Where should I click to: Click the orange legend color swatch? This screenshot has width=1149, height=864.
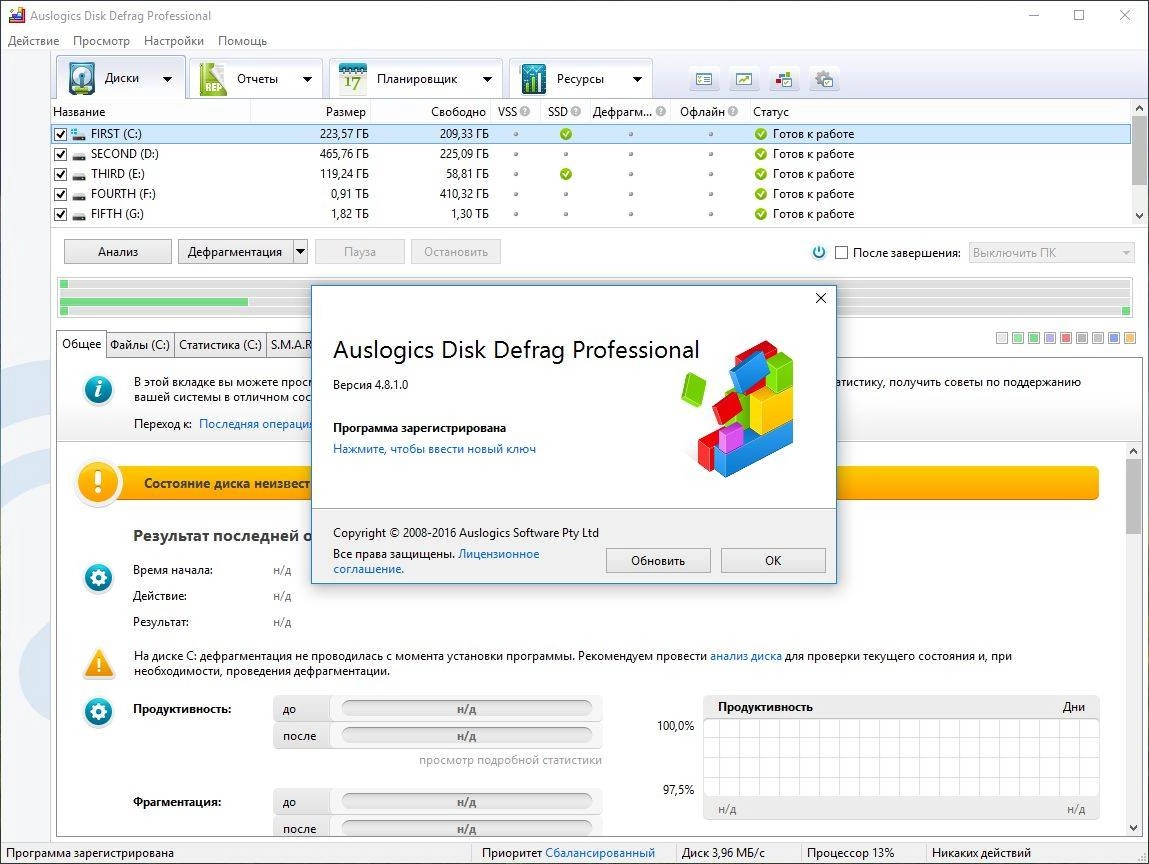(1130, 338)
